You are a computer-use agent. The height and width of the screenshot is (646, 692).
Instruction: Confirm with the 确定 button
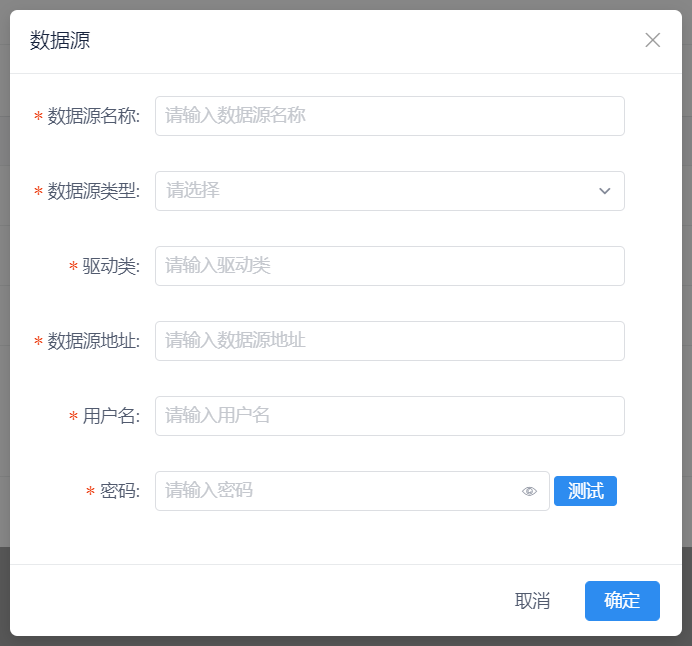coord(622,601)
